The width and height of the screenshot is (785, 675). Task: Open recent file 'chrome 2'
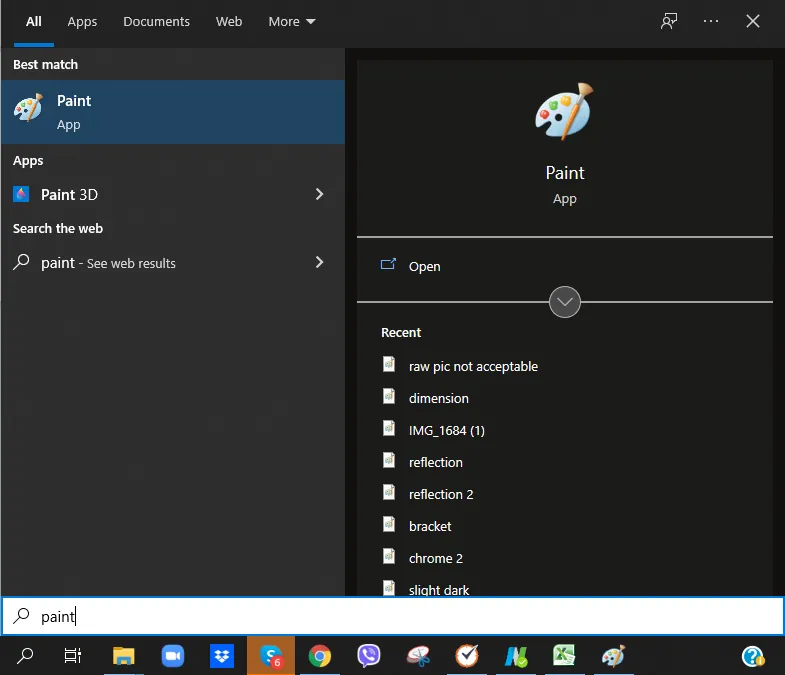pyautogui.click(x=436, y=558)
